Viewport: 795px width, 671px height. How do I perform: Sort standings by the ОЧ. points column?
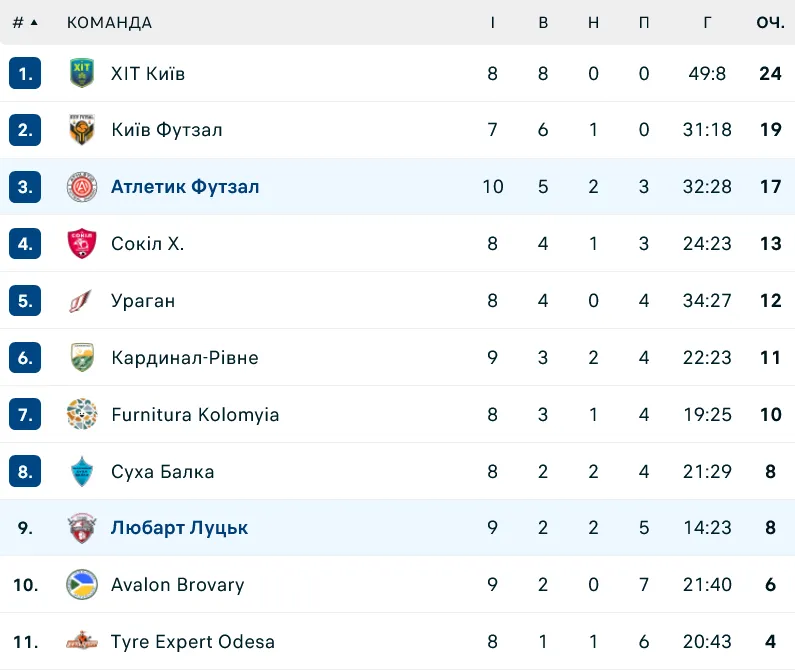[x=769, y=22]
